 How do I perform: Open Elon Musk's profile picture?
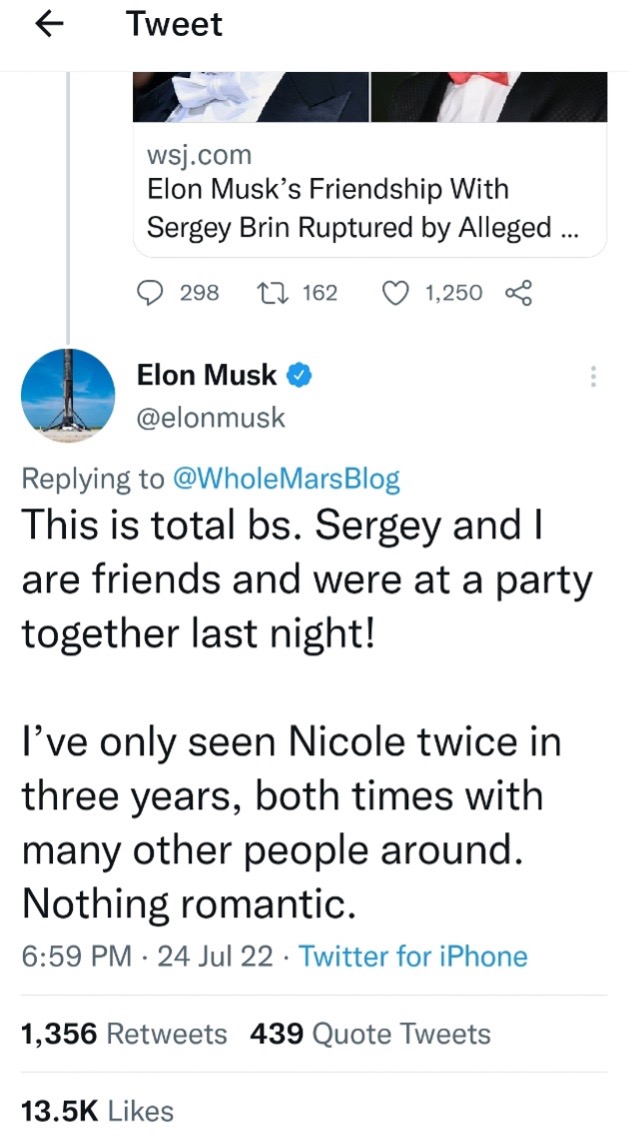pos(68,396)
